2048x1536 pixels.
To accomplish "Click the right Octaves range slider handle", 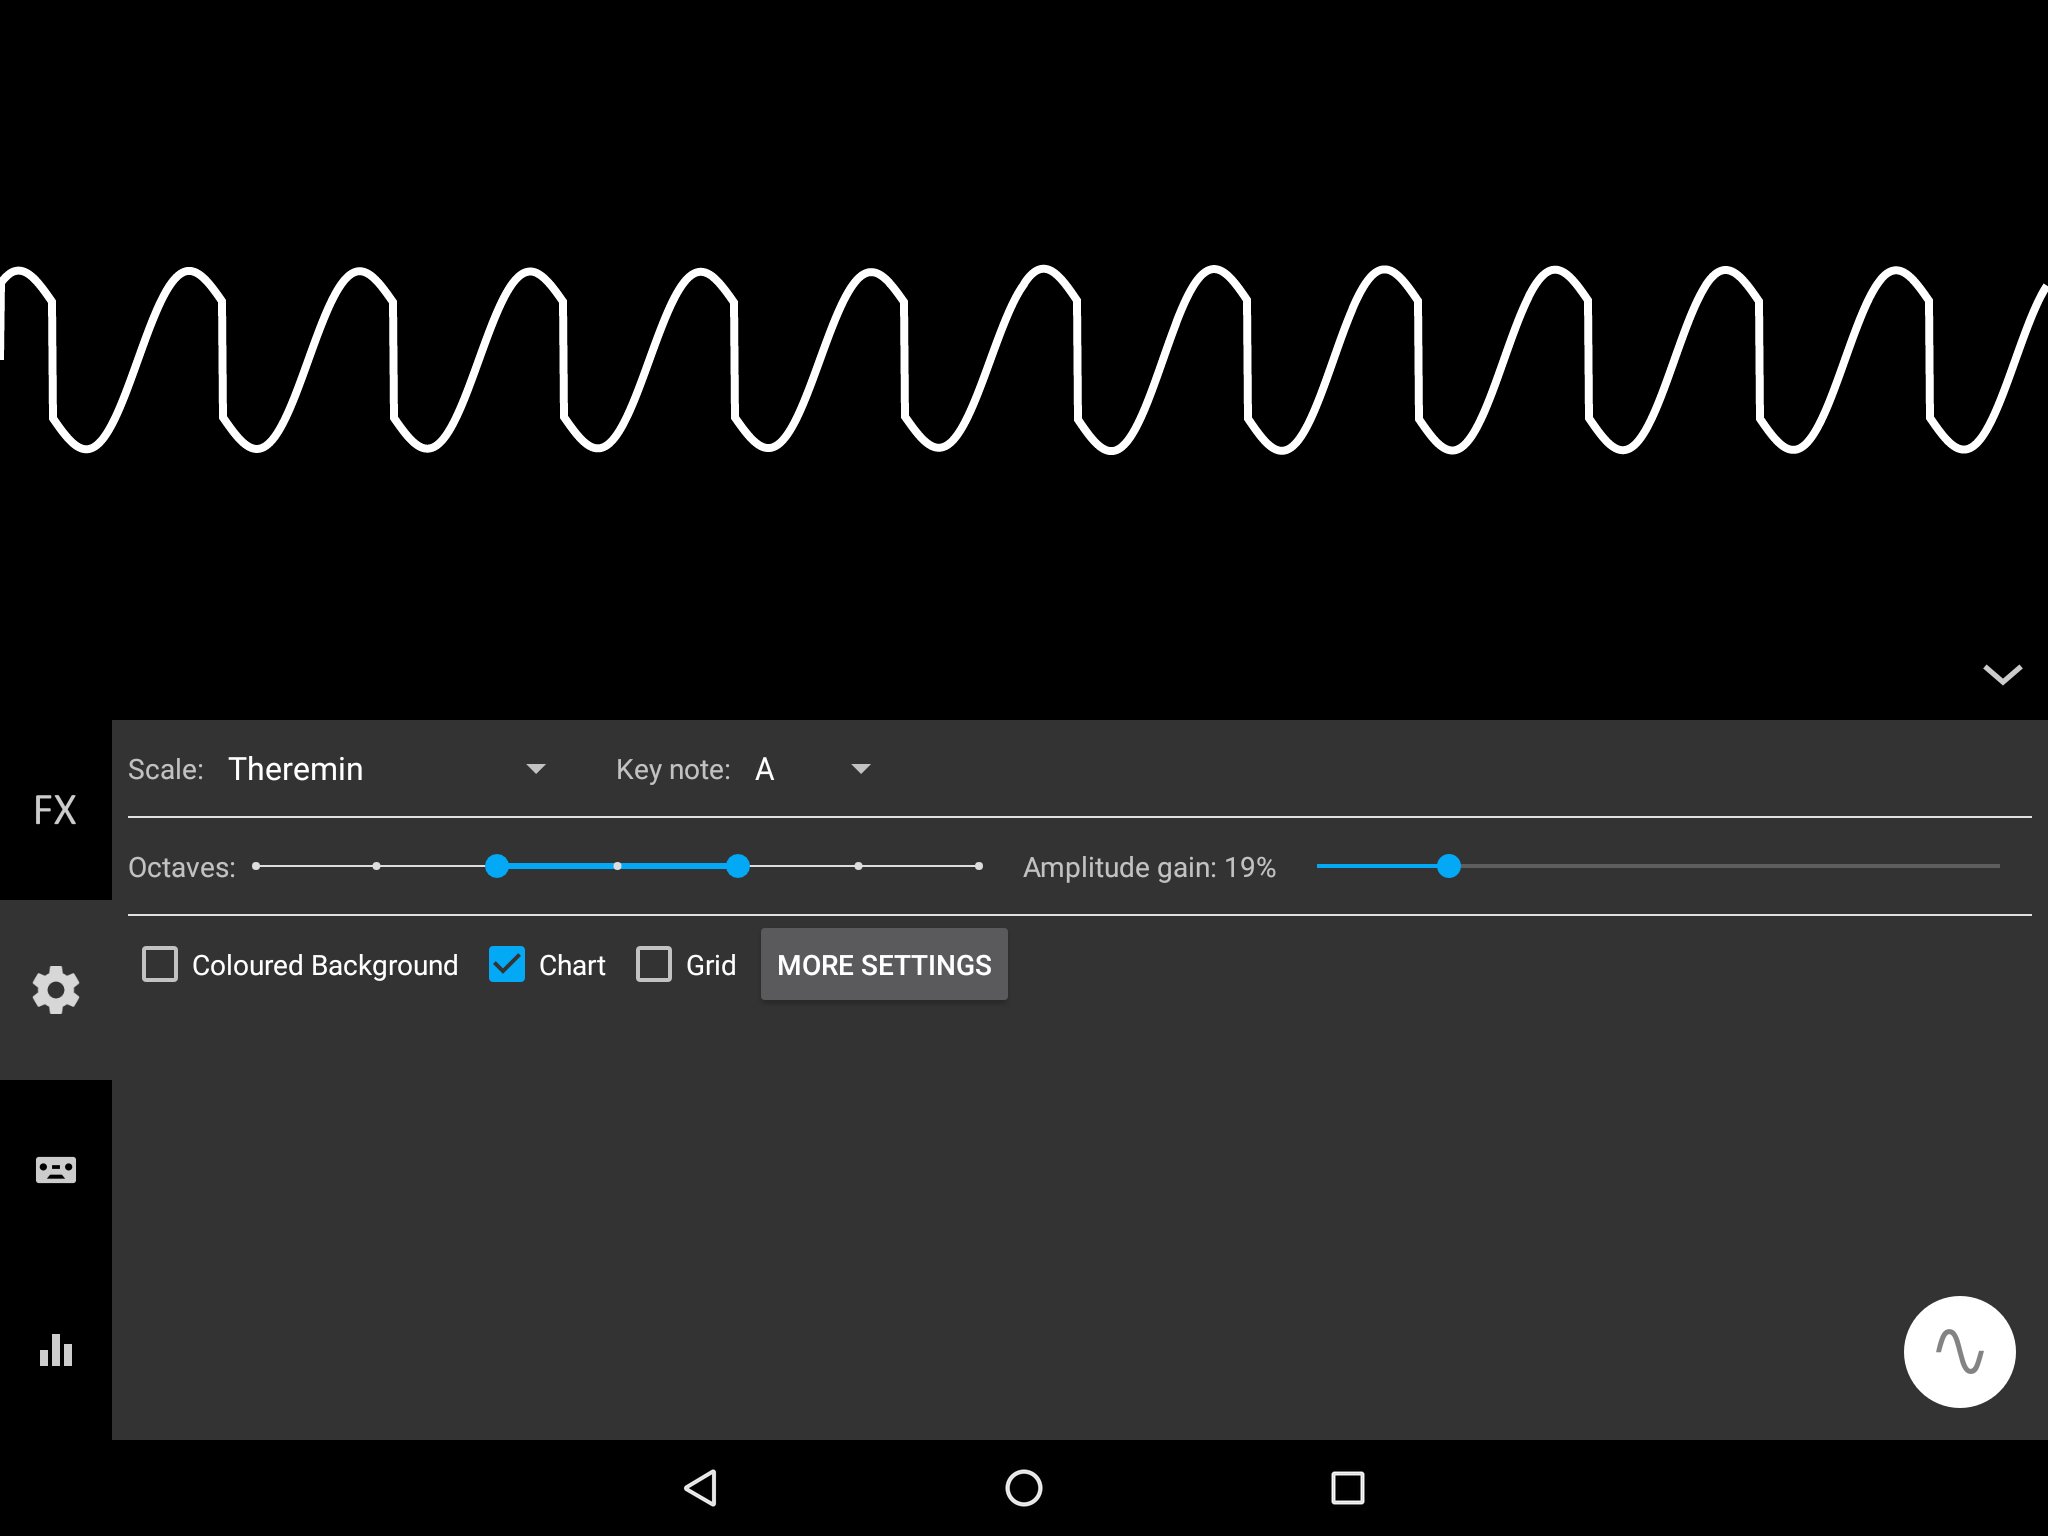I will [x=738, y=866].
